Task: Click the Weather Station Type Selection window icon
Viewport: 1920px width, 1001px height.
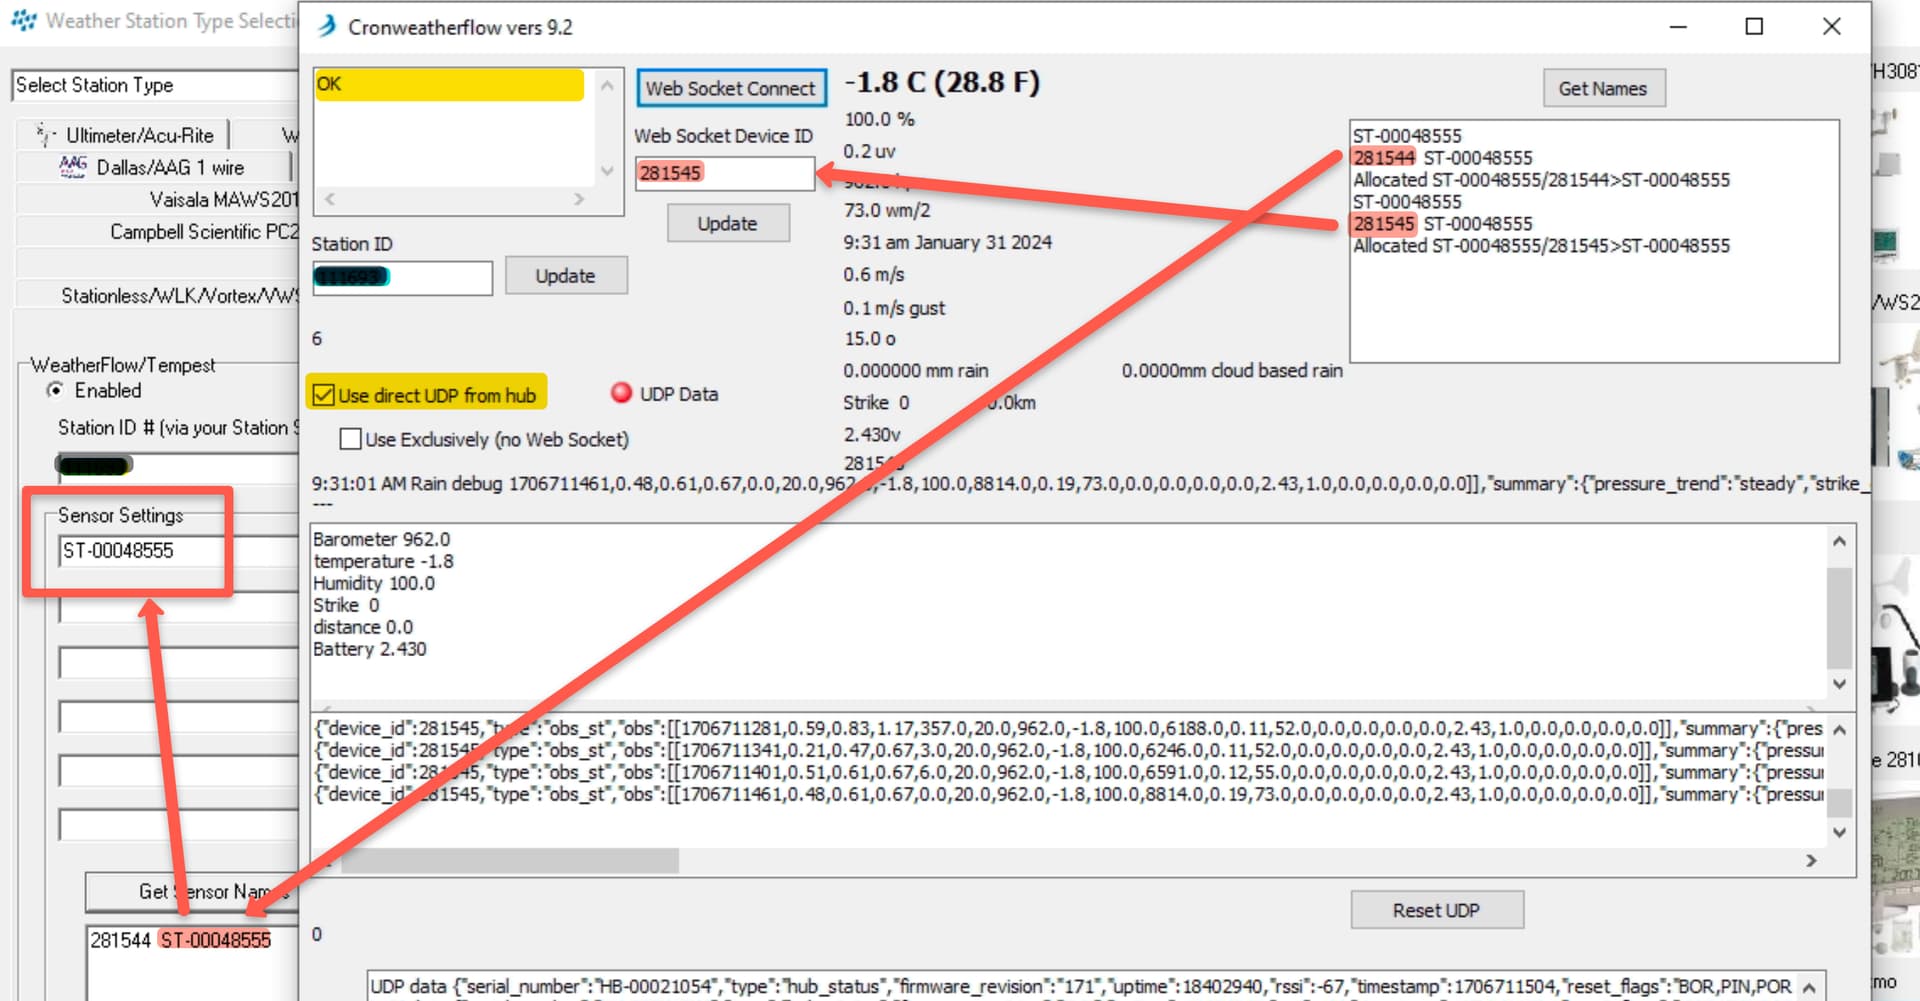Action: 24,20
